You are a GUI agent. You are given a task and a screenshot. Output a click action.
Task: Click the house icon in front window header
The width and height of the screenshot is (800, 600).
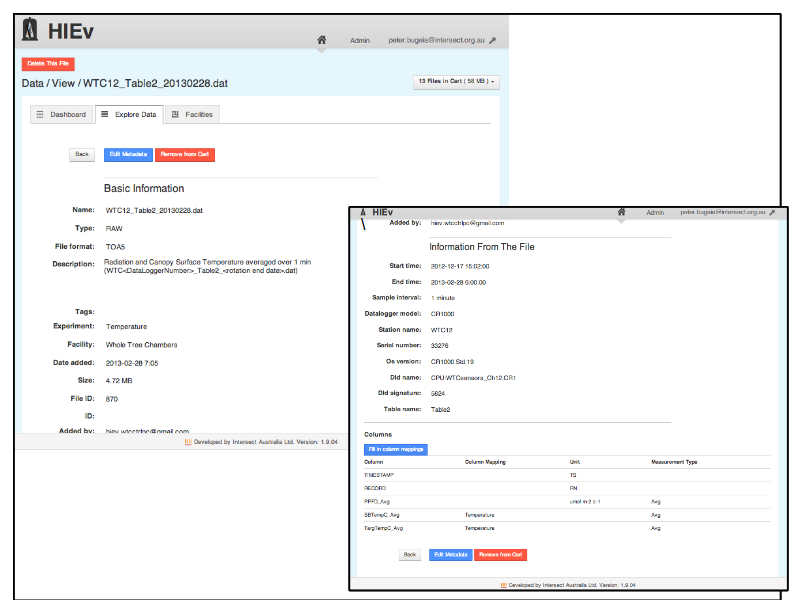621,212
